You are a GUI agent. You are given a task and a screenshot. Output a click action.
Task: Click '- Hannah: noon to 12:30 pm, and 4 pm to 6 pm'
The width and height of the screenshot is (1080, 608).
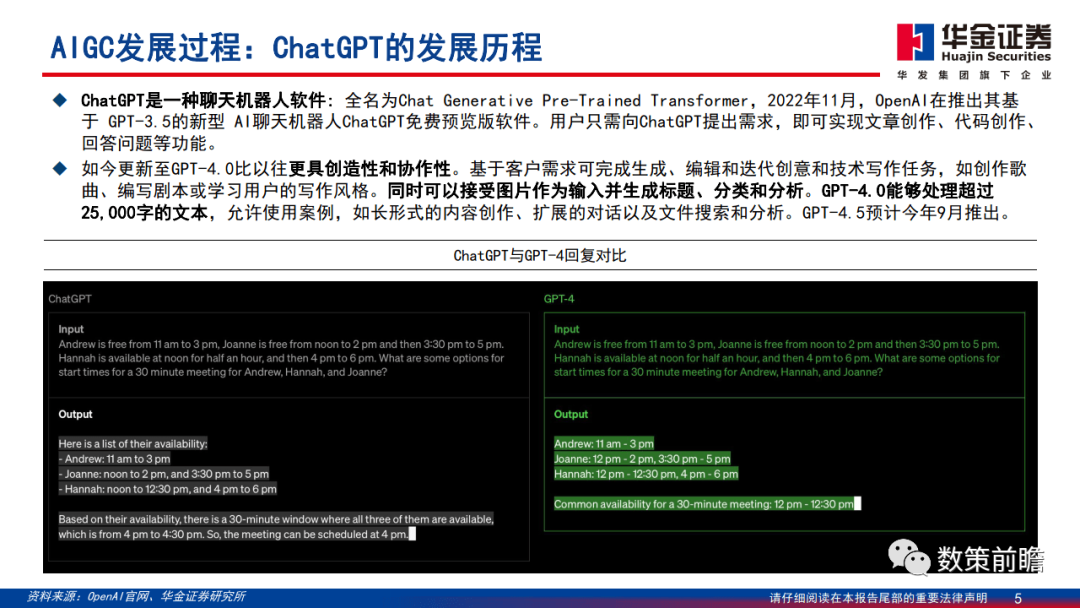167,489
